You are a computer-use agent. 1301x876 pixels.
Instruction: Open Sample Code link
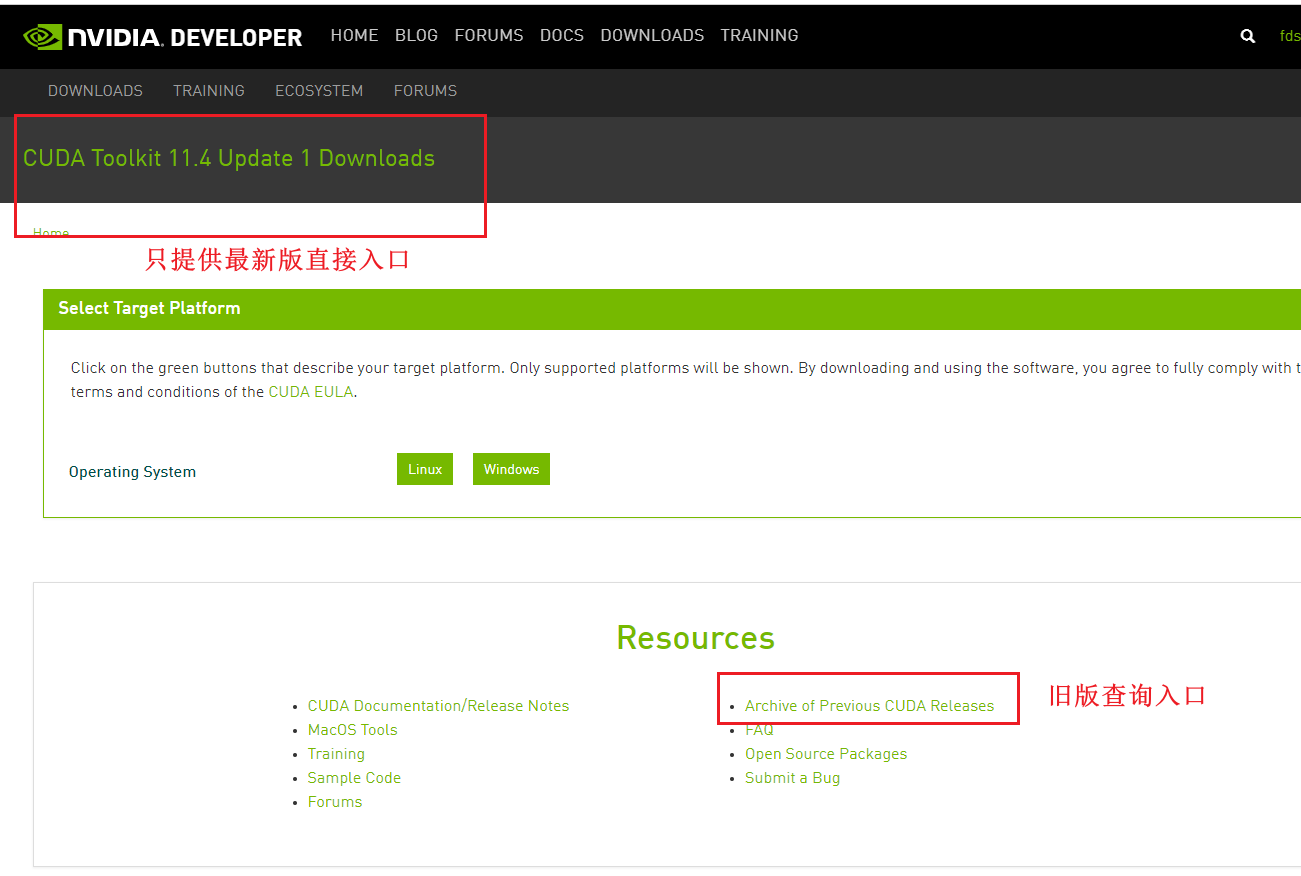point(354,778)
